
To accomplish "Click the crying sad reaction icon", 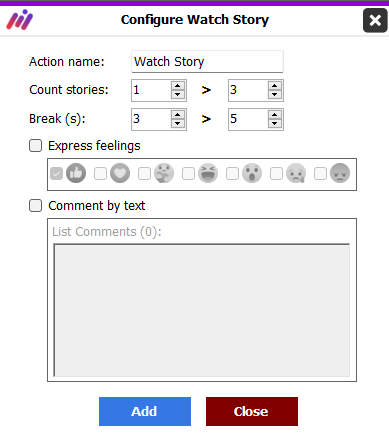I will 296,173.
